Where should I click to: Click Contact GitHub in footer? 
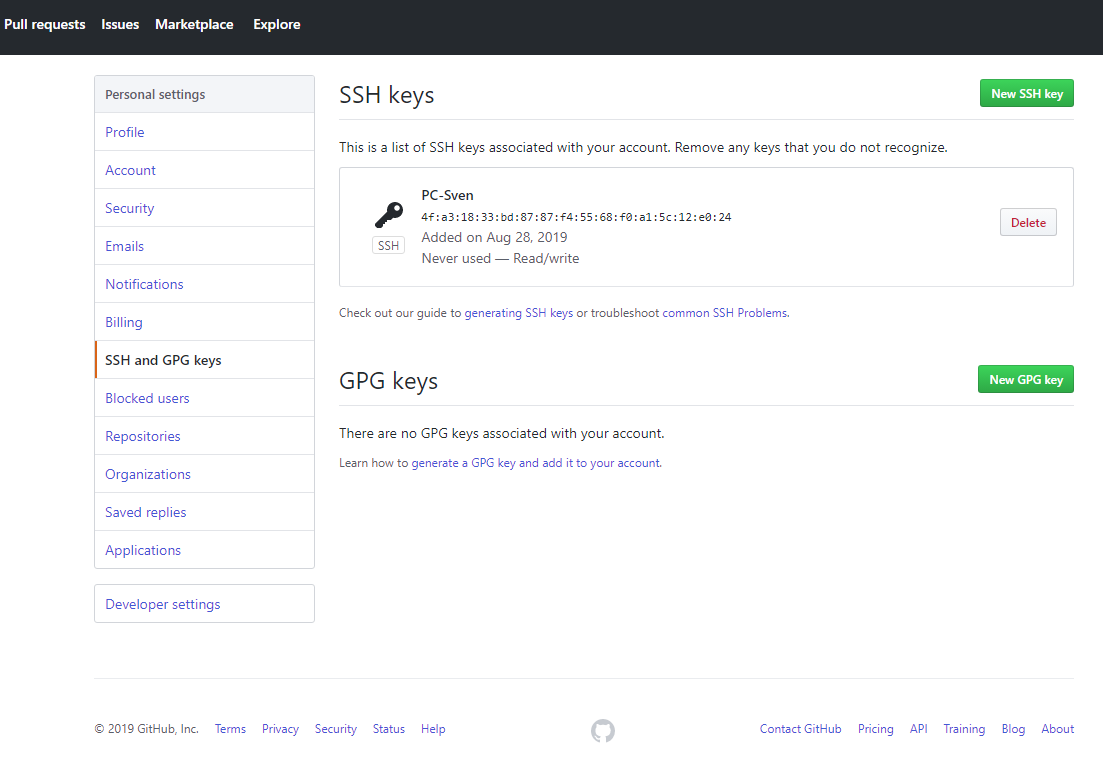coord(801,729)
